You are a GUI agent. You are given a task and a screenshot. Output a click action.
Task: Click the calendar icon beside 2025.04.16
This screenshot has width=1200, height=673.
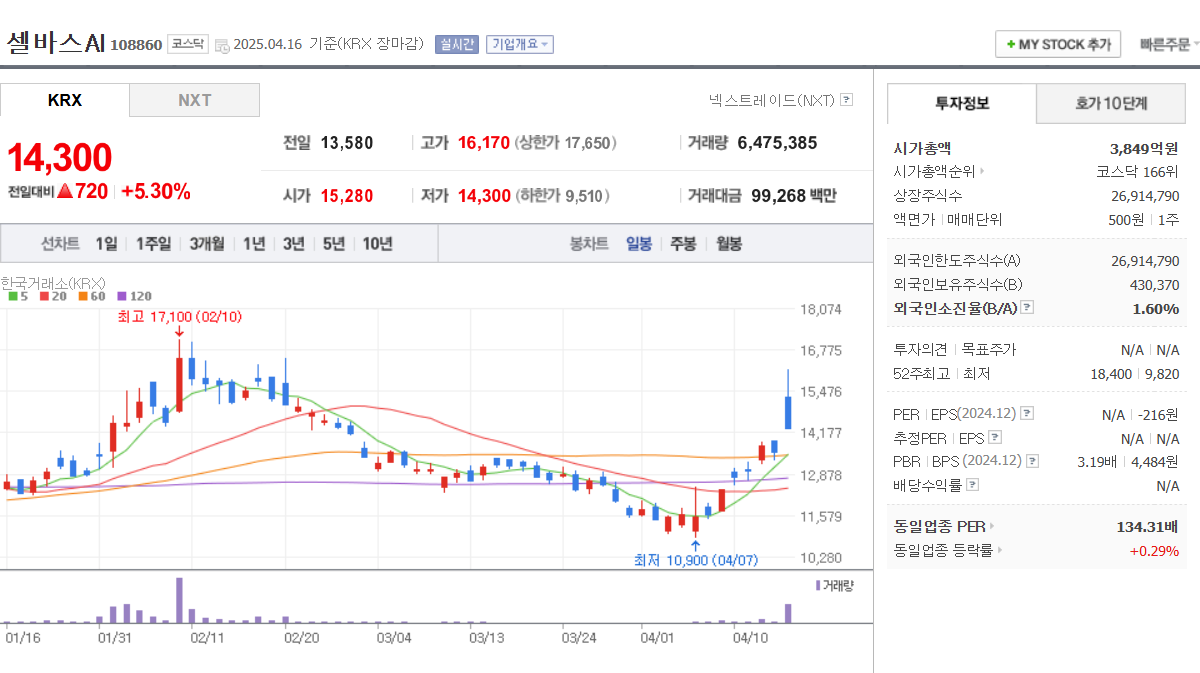coord(221,44)
